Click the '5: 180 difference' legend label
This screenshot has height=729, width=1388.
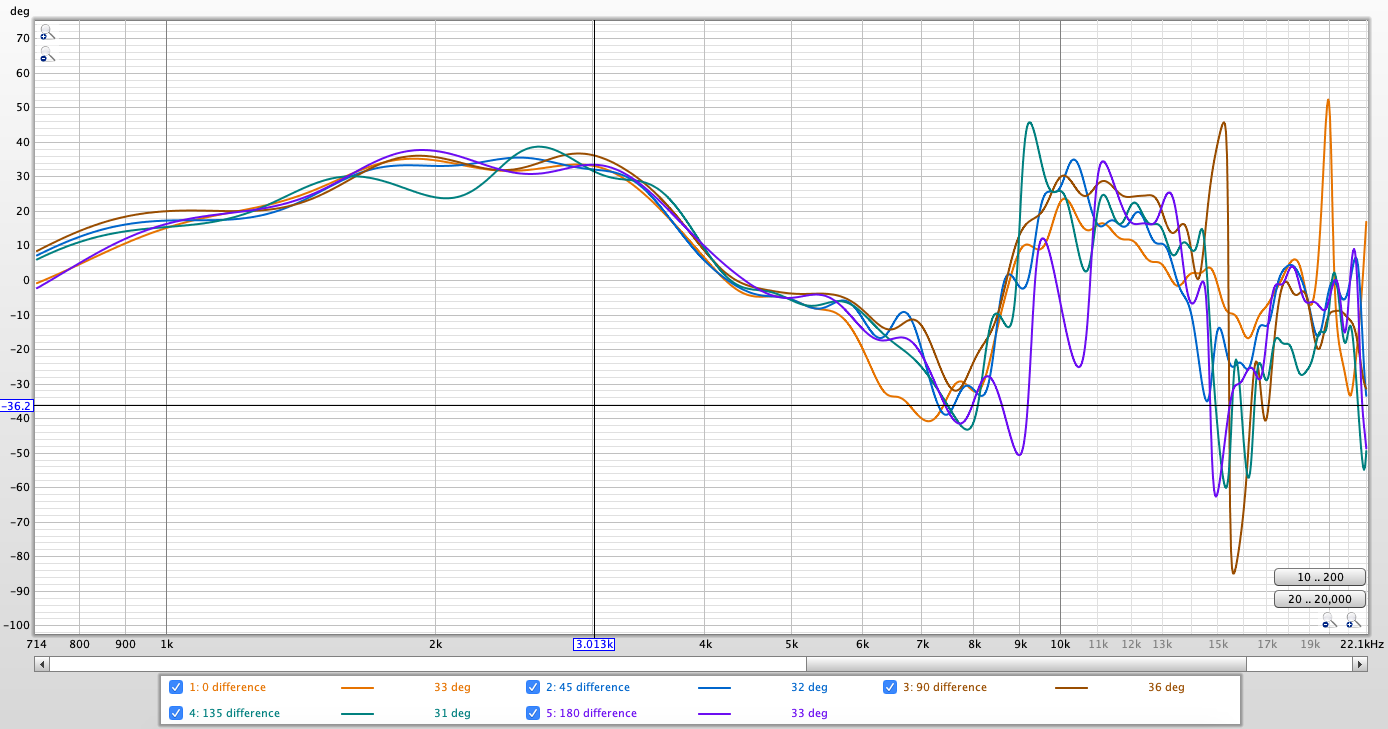(x=591, y=714)
